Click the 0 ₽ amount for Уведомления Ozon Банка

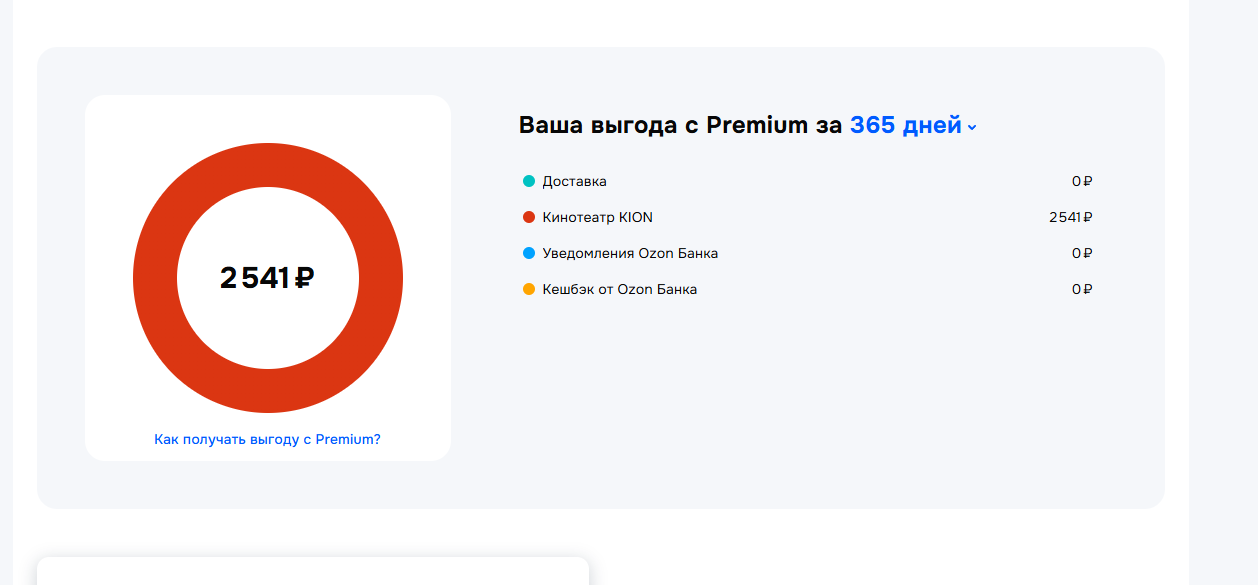[1082, 253]
